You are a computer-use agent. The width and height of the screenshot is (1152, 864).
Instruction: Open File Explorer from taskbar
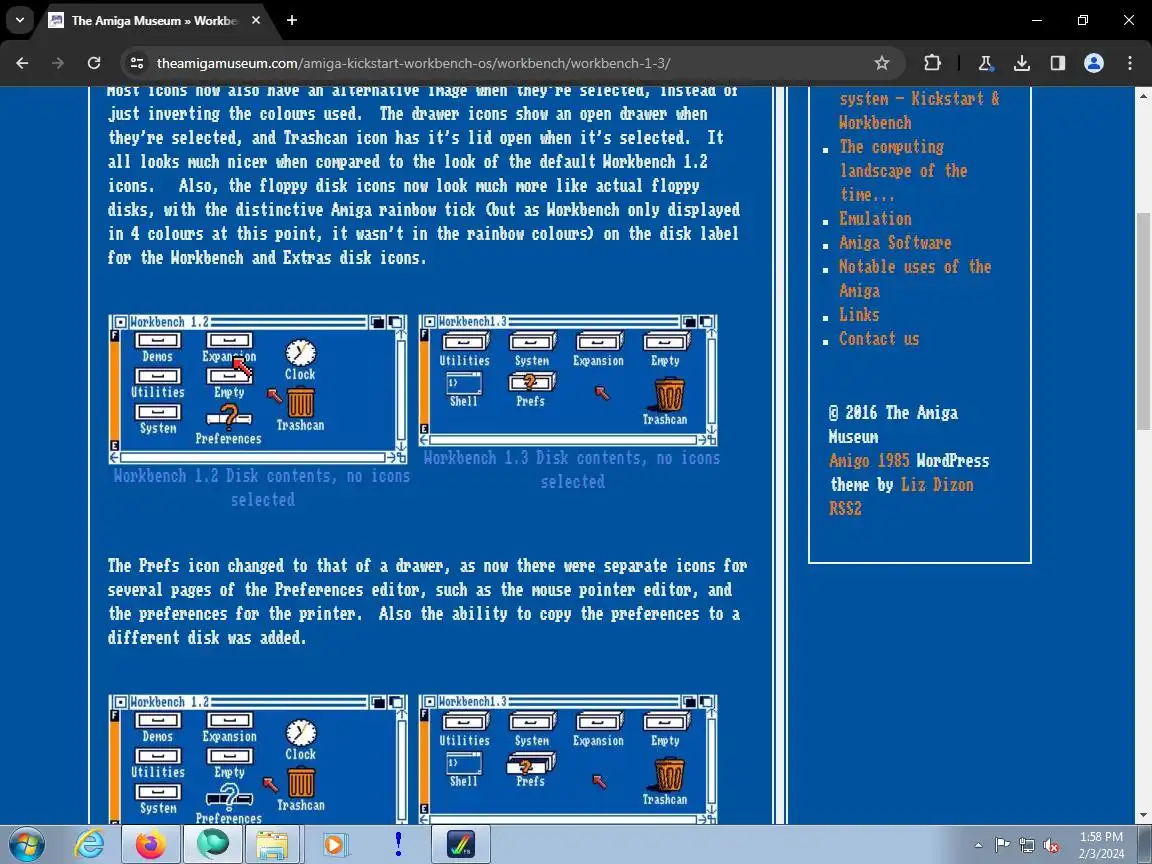point(271,845)
